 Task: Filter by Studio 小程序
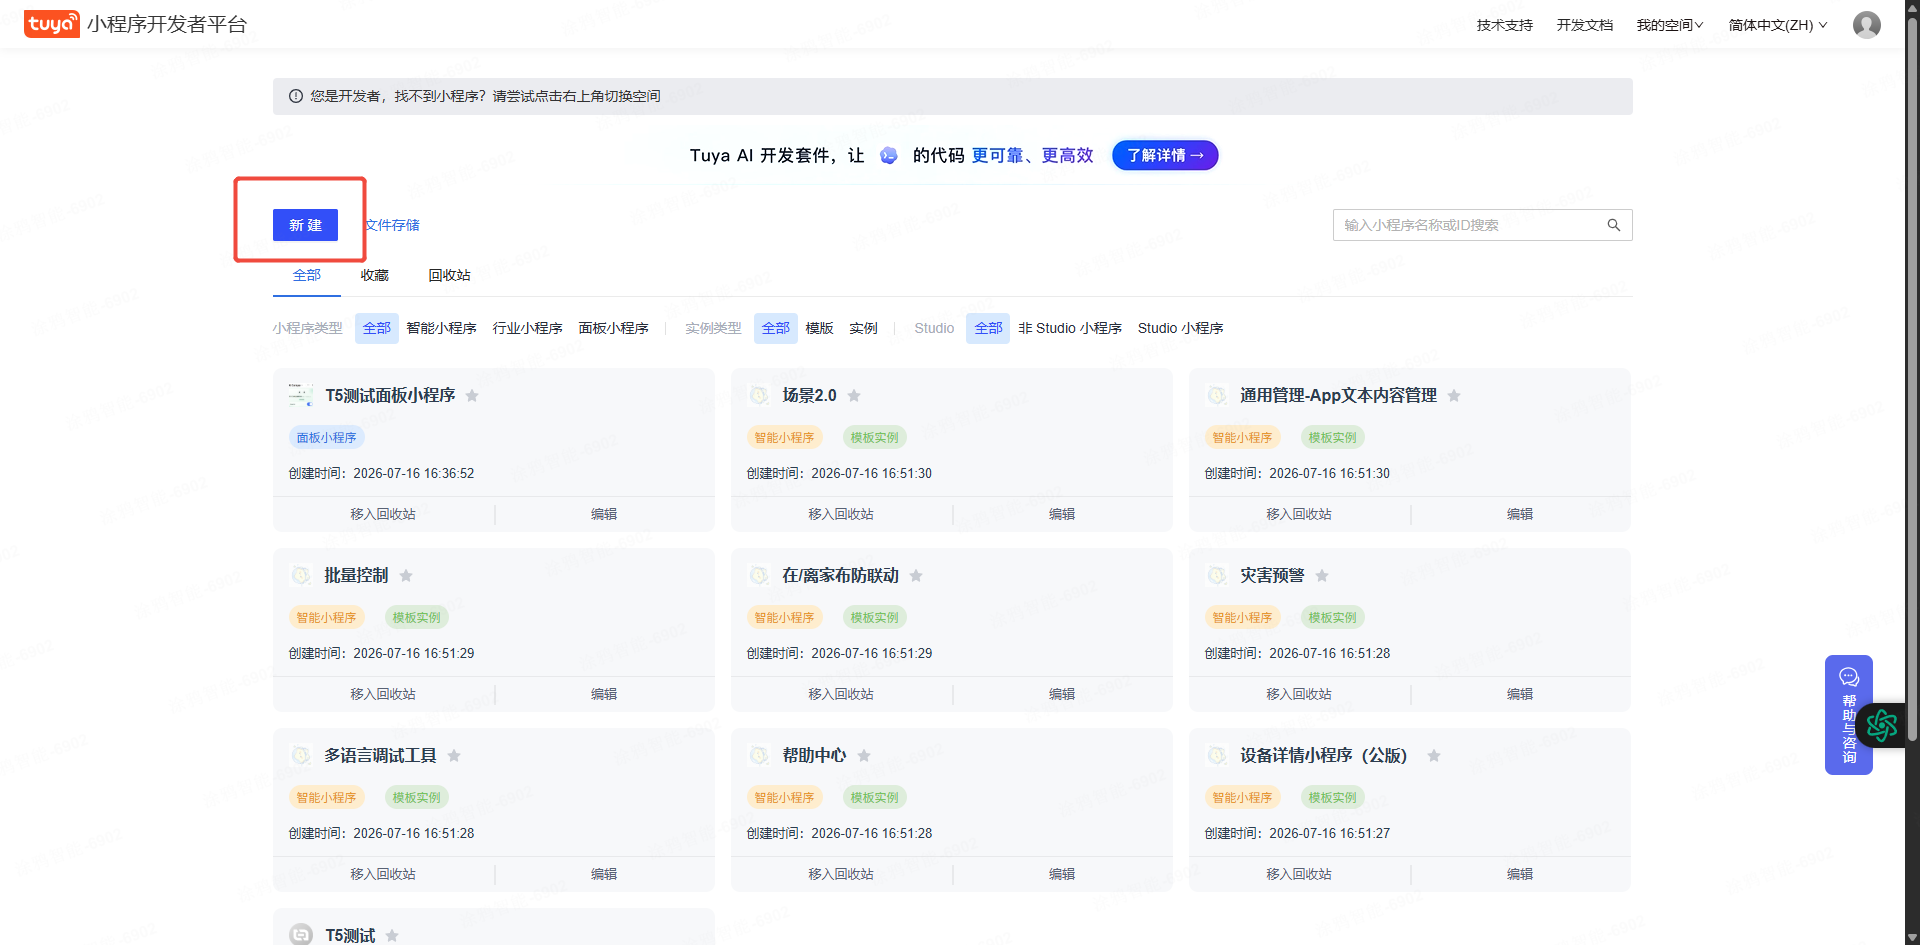pos(1180,328)
